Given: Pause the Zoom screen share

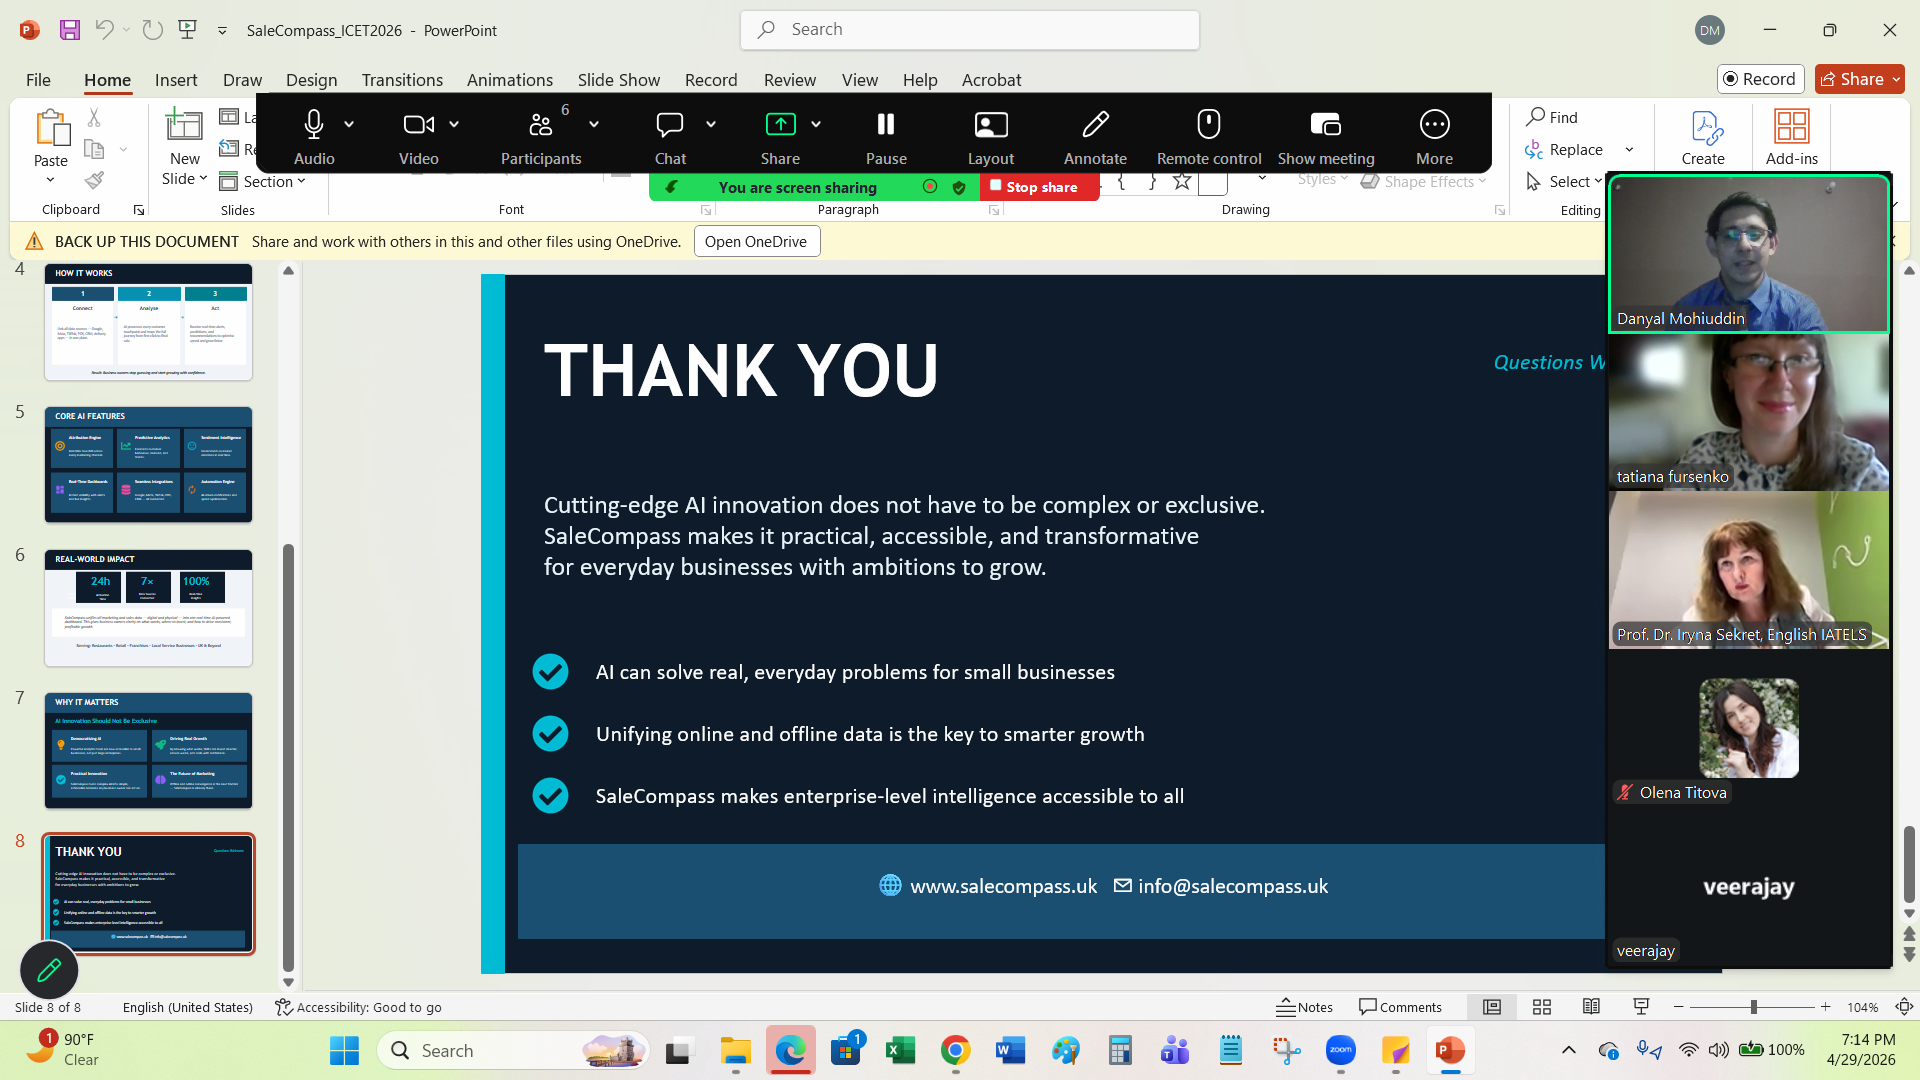Looking at the screenshot, I should 886,136.
